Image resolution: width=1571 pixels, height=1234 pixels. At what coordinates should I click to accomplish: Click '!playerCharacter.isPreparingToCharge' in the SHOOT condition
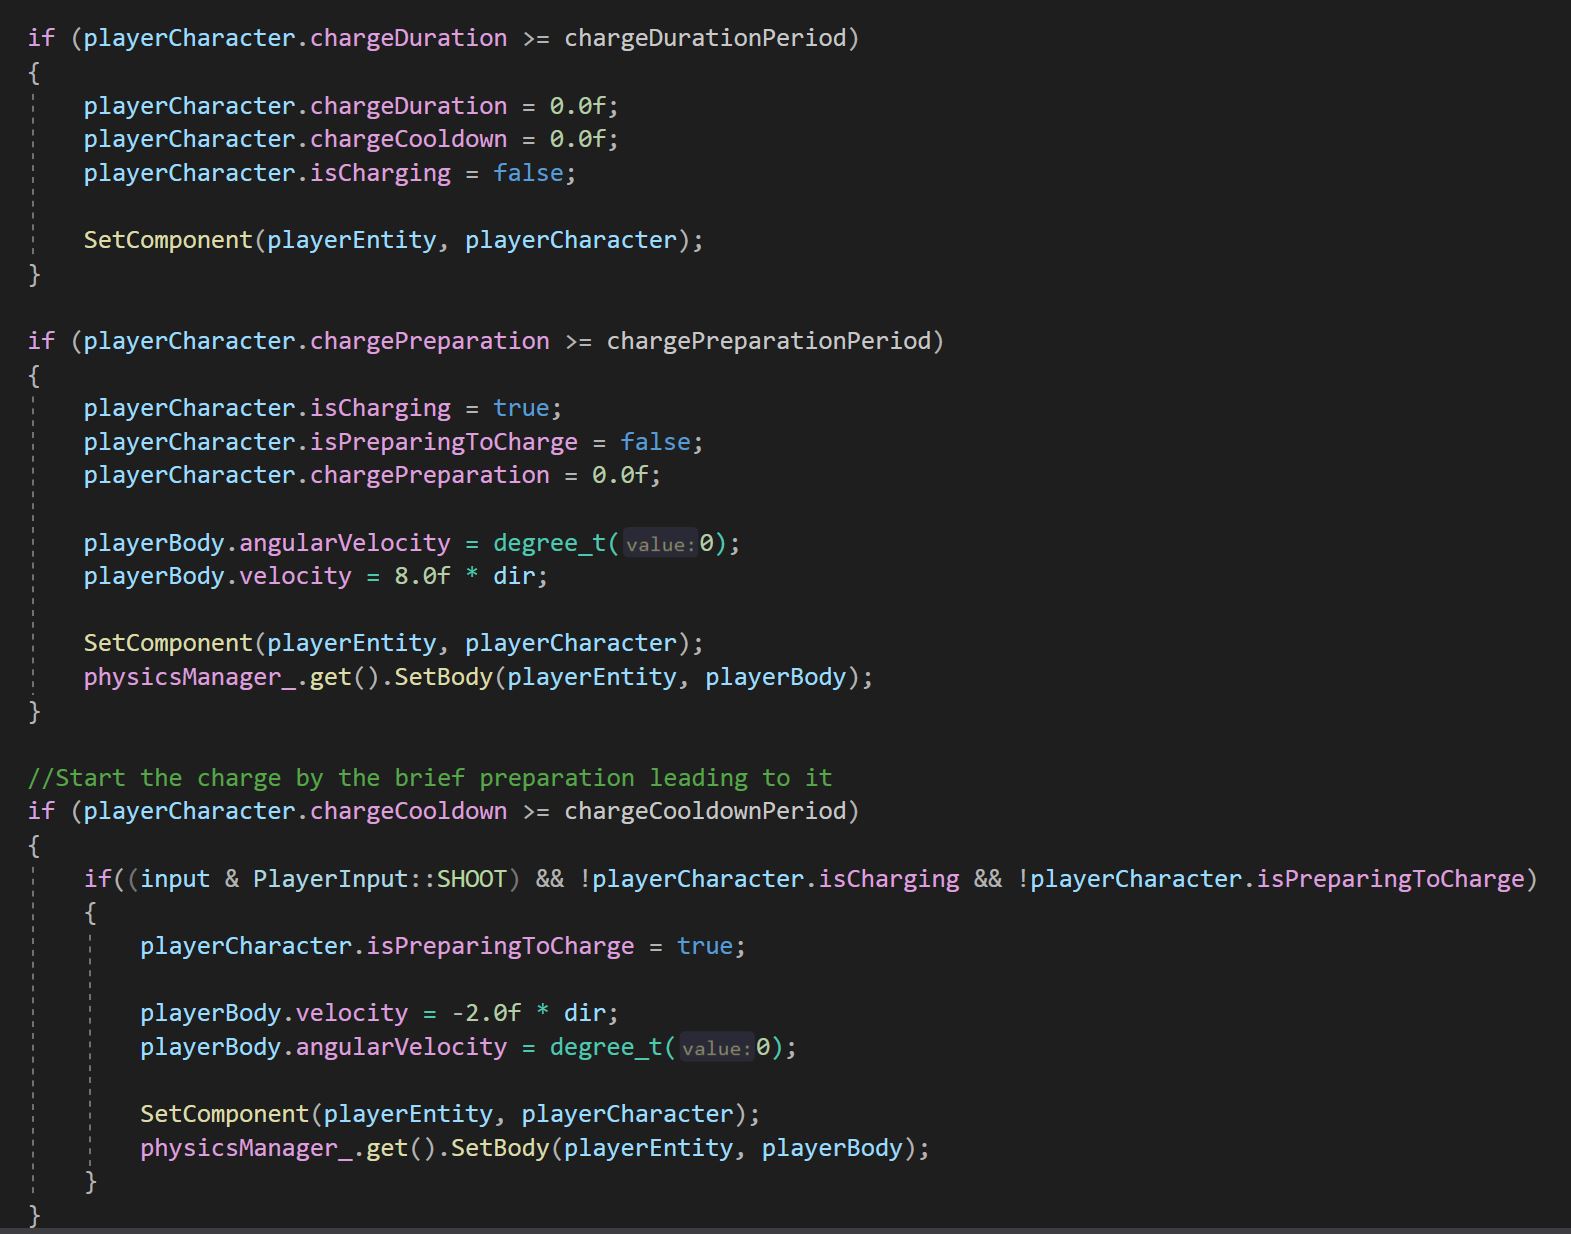pos(1270,879)
